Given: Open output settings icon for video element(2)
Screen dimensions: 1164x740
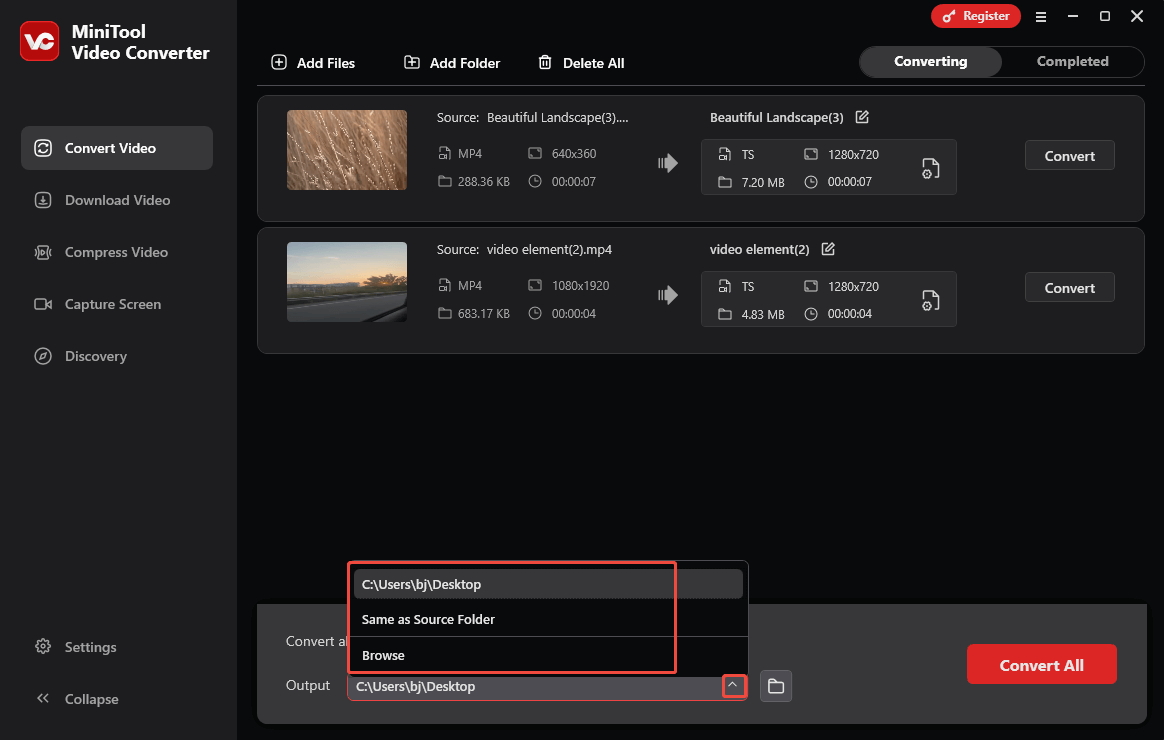Looking at the screenshot, I should click(930, 301).
